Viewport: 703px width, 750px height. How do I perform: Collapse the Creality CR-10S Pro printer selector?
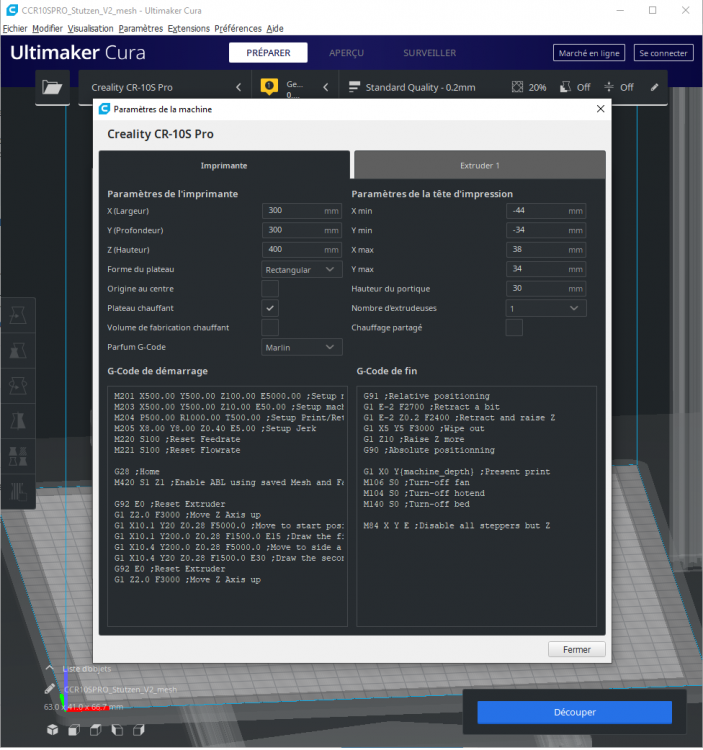click(x=239, y=87)
